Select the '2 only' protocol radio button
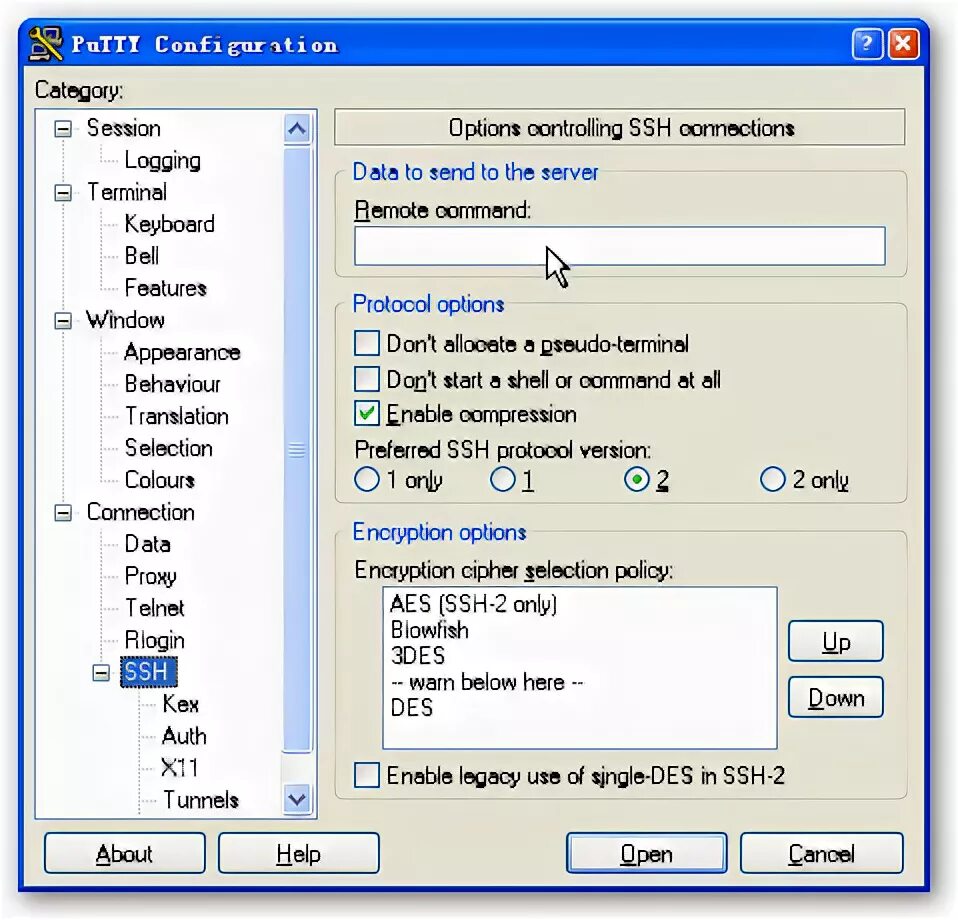The height and width of the screenshot is (920, 958). point(772,480)
